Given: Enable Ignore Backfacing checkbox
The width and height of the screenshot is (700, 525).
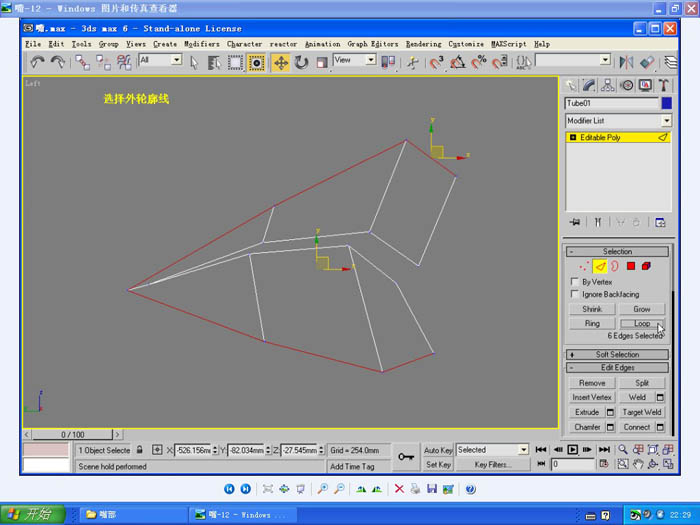Looking at the screenshot, I should click(x=573, y=294).
